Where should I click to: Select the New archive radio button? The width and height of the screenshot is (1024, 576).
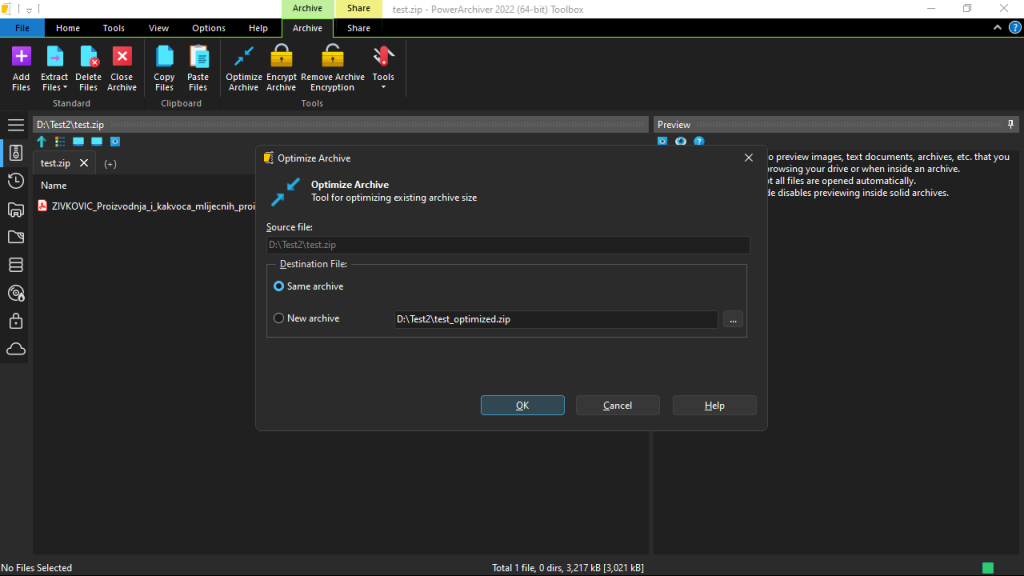click(279, 318)
